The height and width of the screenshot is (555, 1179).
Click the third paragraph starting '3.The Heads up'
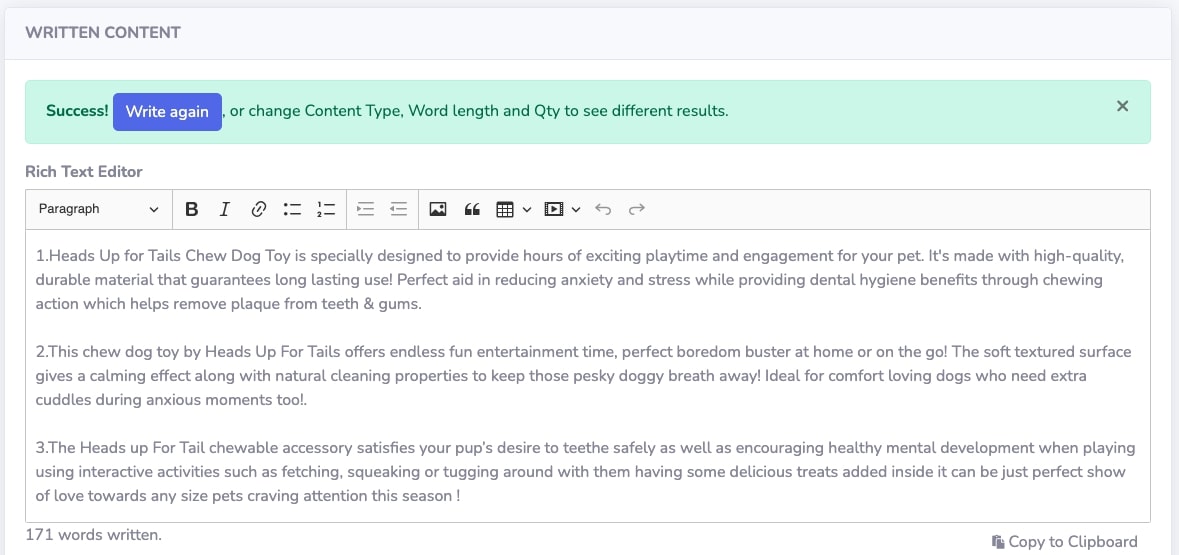(585, 472)
